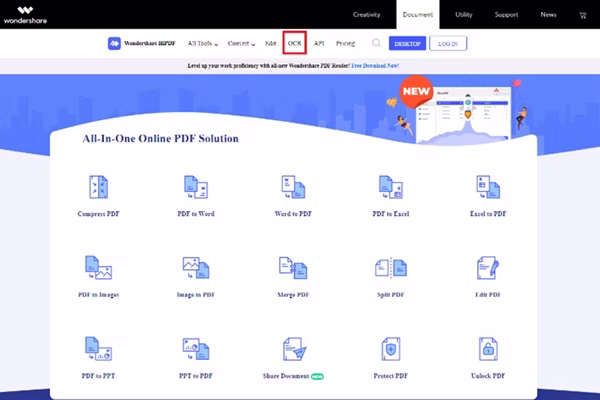
Task: Open the Utility top menu
Action: pos(463,15)
